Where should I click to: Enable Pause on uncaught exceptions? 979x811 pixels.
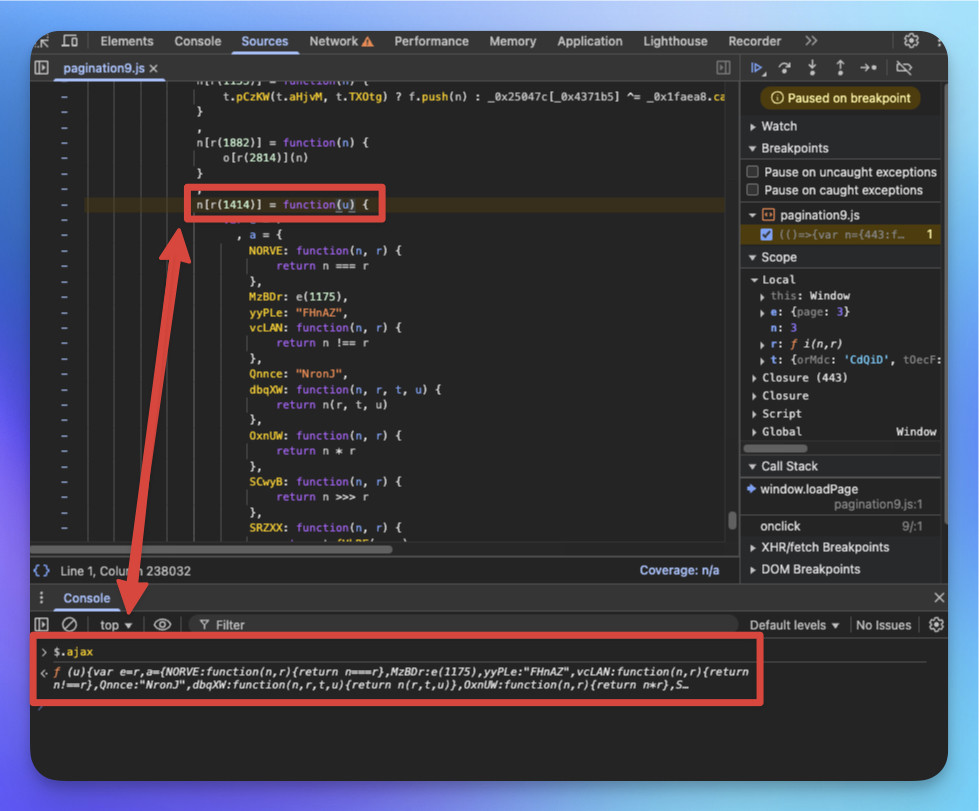[753, 172]
